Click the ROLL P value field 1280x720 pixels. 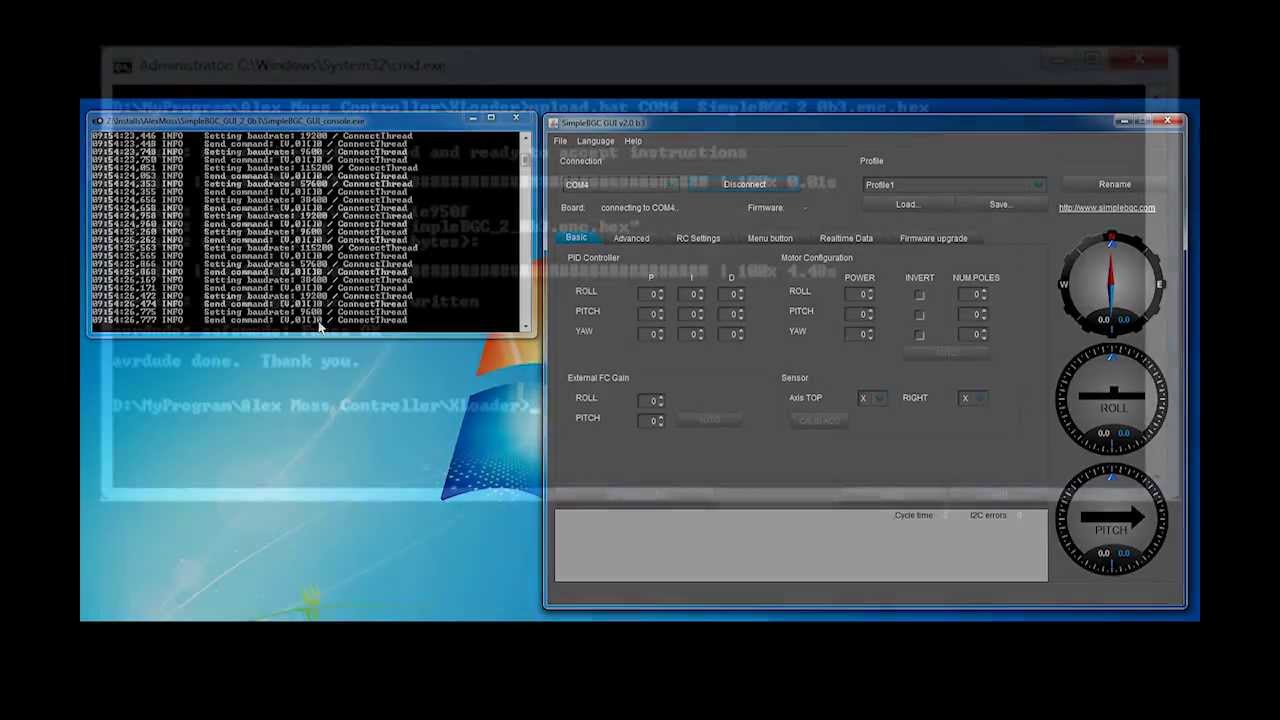[x=651, y=295]
